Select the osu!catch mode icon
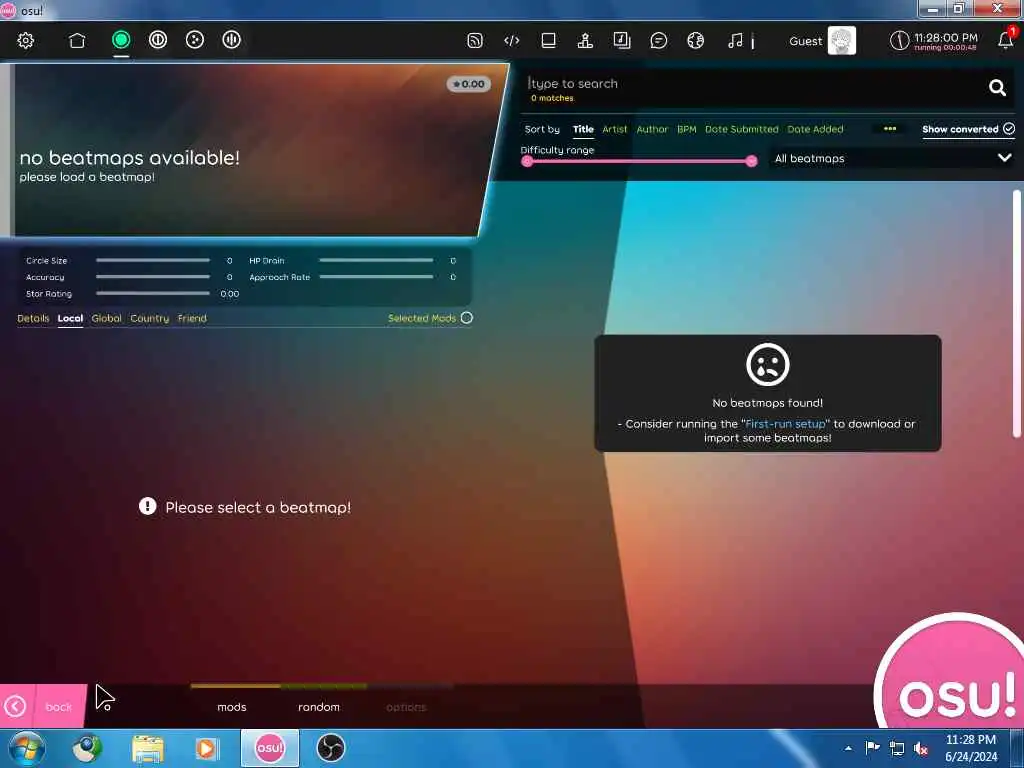Image resolution: width=1024 pixels, height=768 pixels. pos(195,40)
